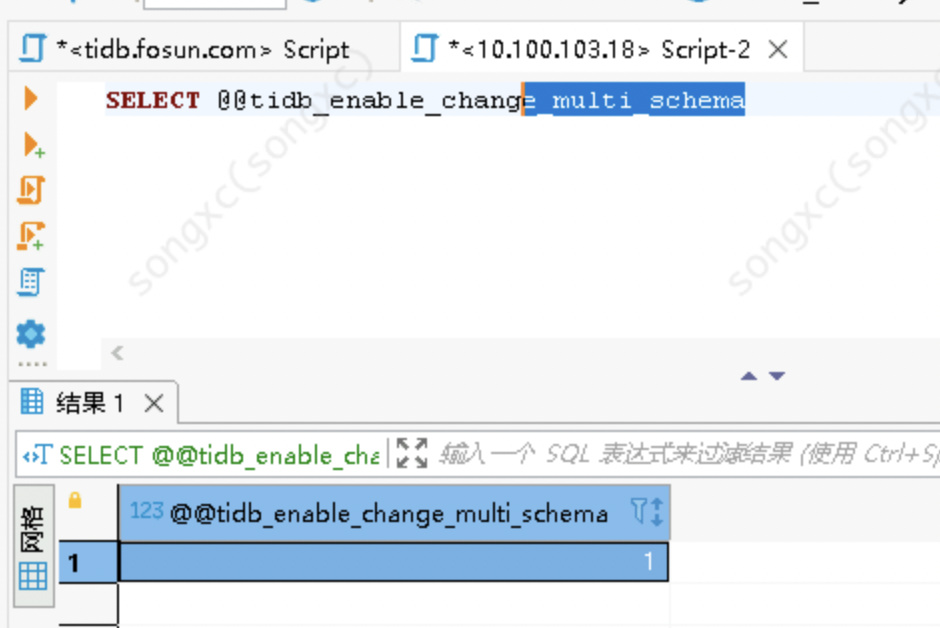Screen dimensions: 940x628
Task: Click the SELECT keyword in the editor
Action: point(153,100)
